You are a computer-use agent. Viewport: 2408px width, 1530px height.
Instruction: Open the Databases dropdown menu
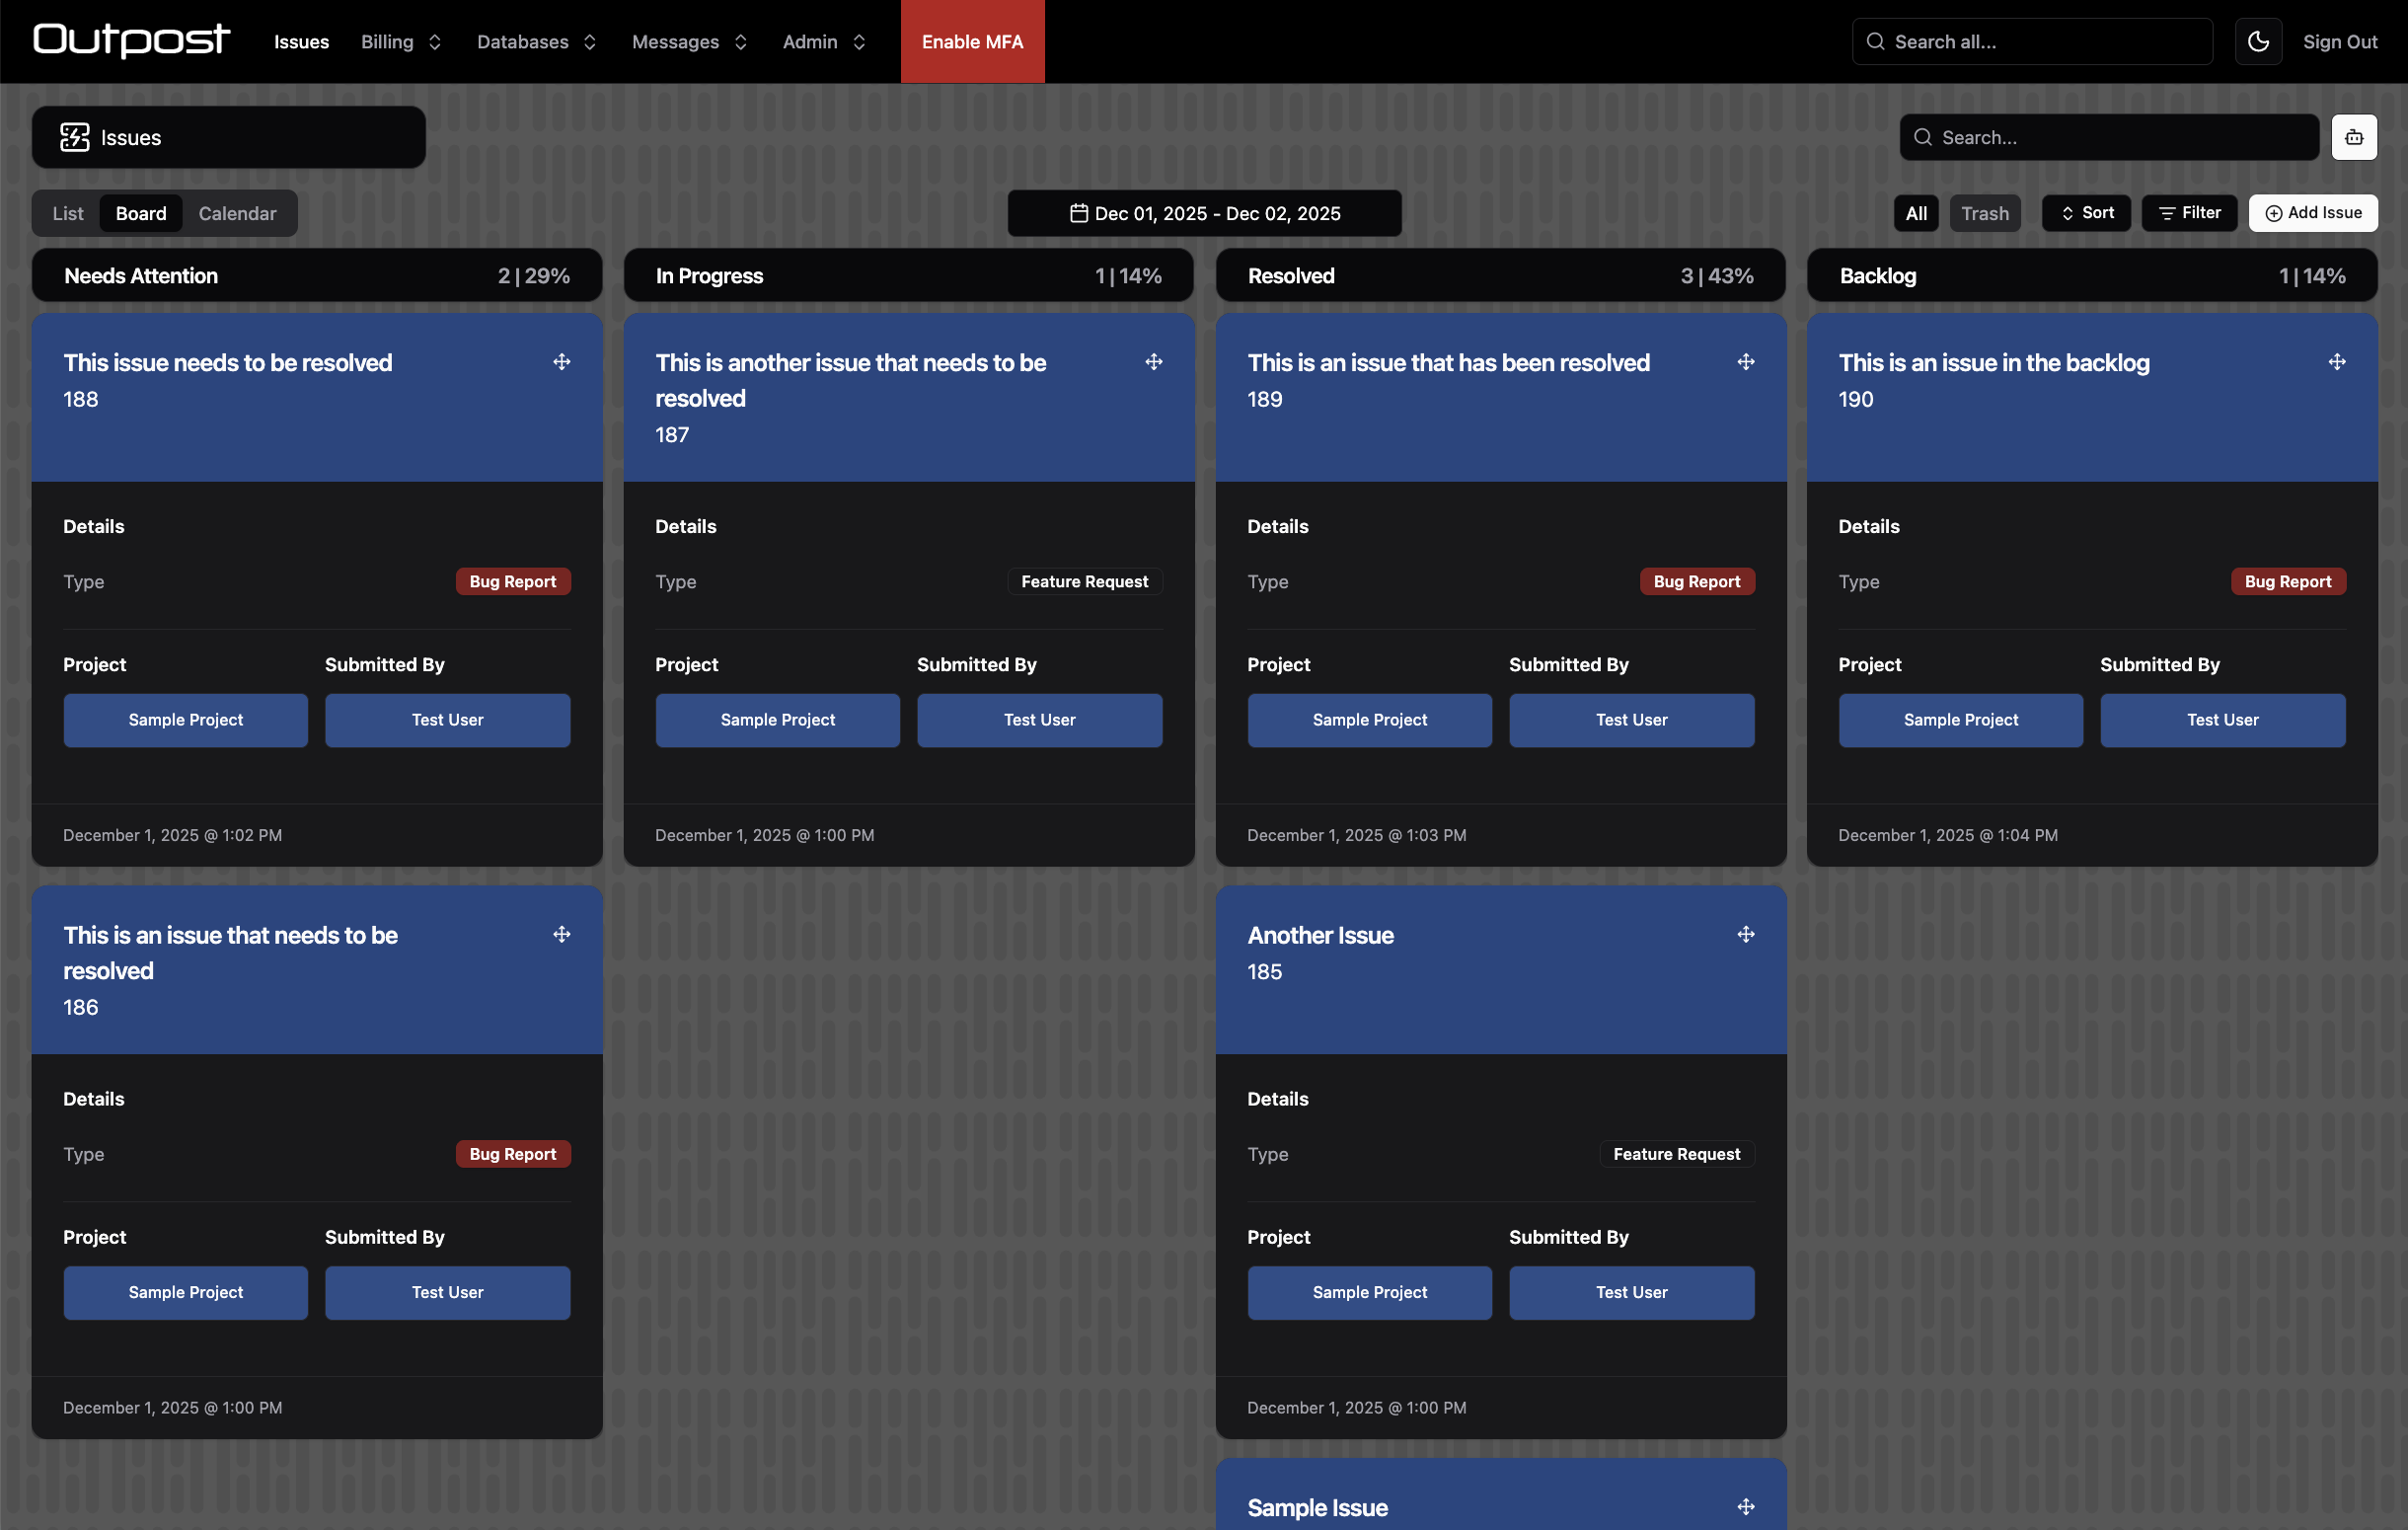point(536,42)
